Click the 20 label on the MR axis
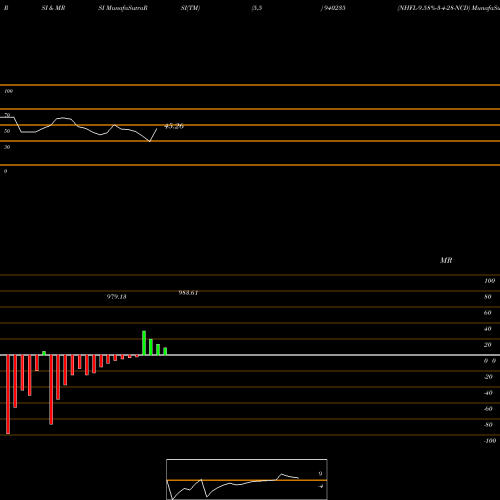This screenshot has height=500, width=500. coord(488,345)
